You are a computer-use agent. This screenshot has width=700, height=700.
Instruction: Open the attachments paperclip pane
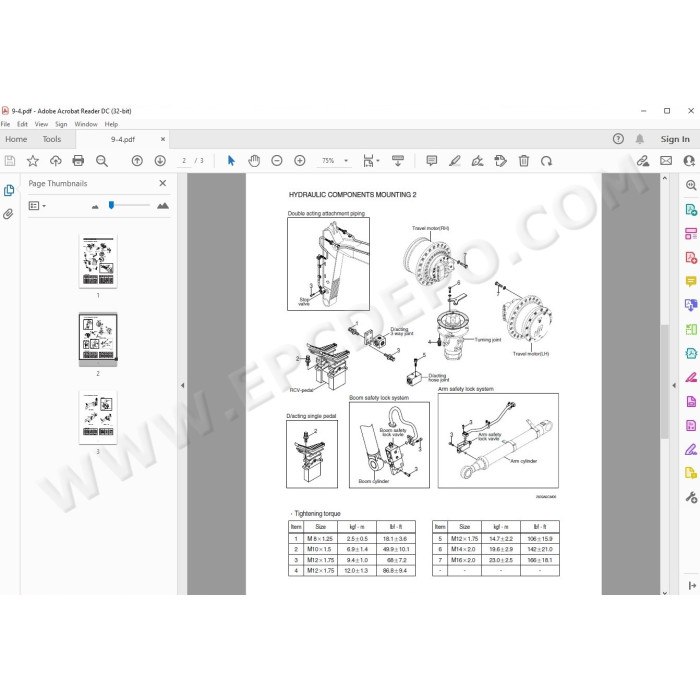[8, 214]
